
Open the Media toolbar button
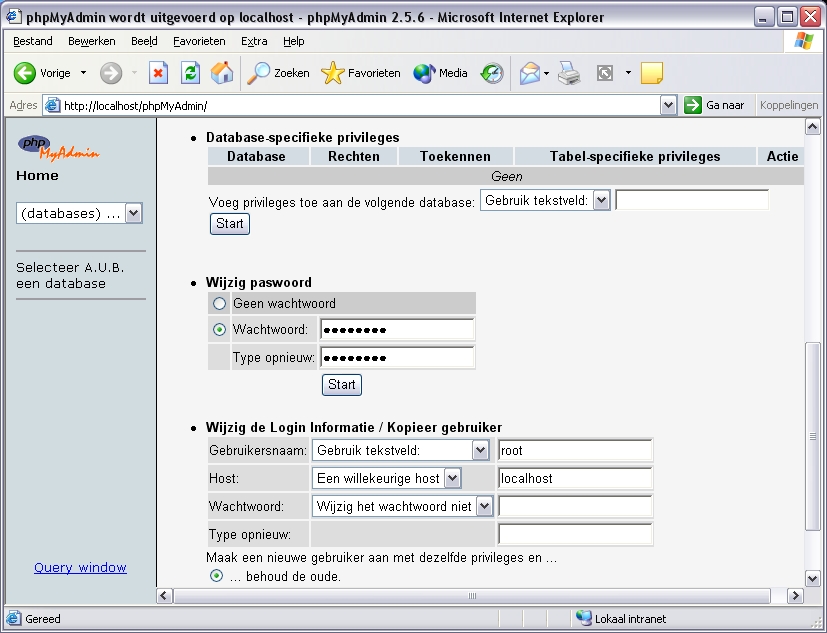(x=440, y=73)
